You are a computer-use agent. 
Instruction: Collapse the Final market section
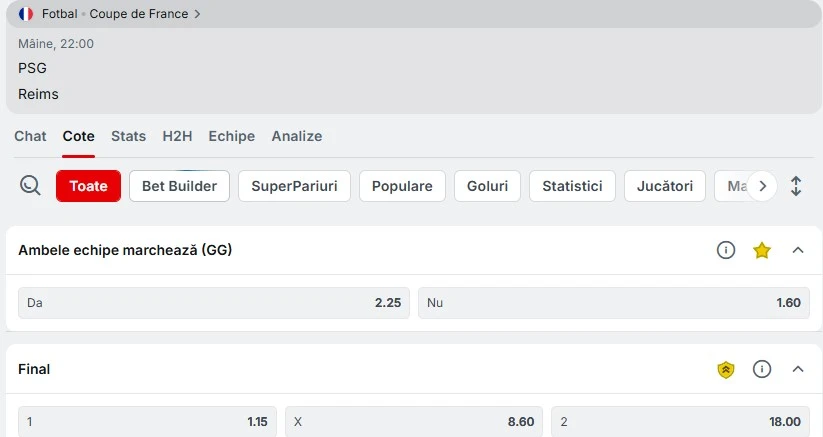coord(798,370)
